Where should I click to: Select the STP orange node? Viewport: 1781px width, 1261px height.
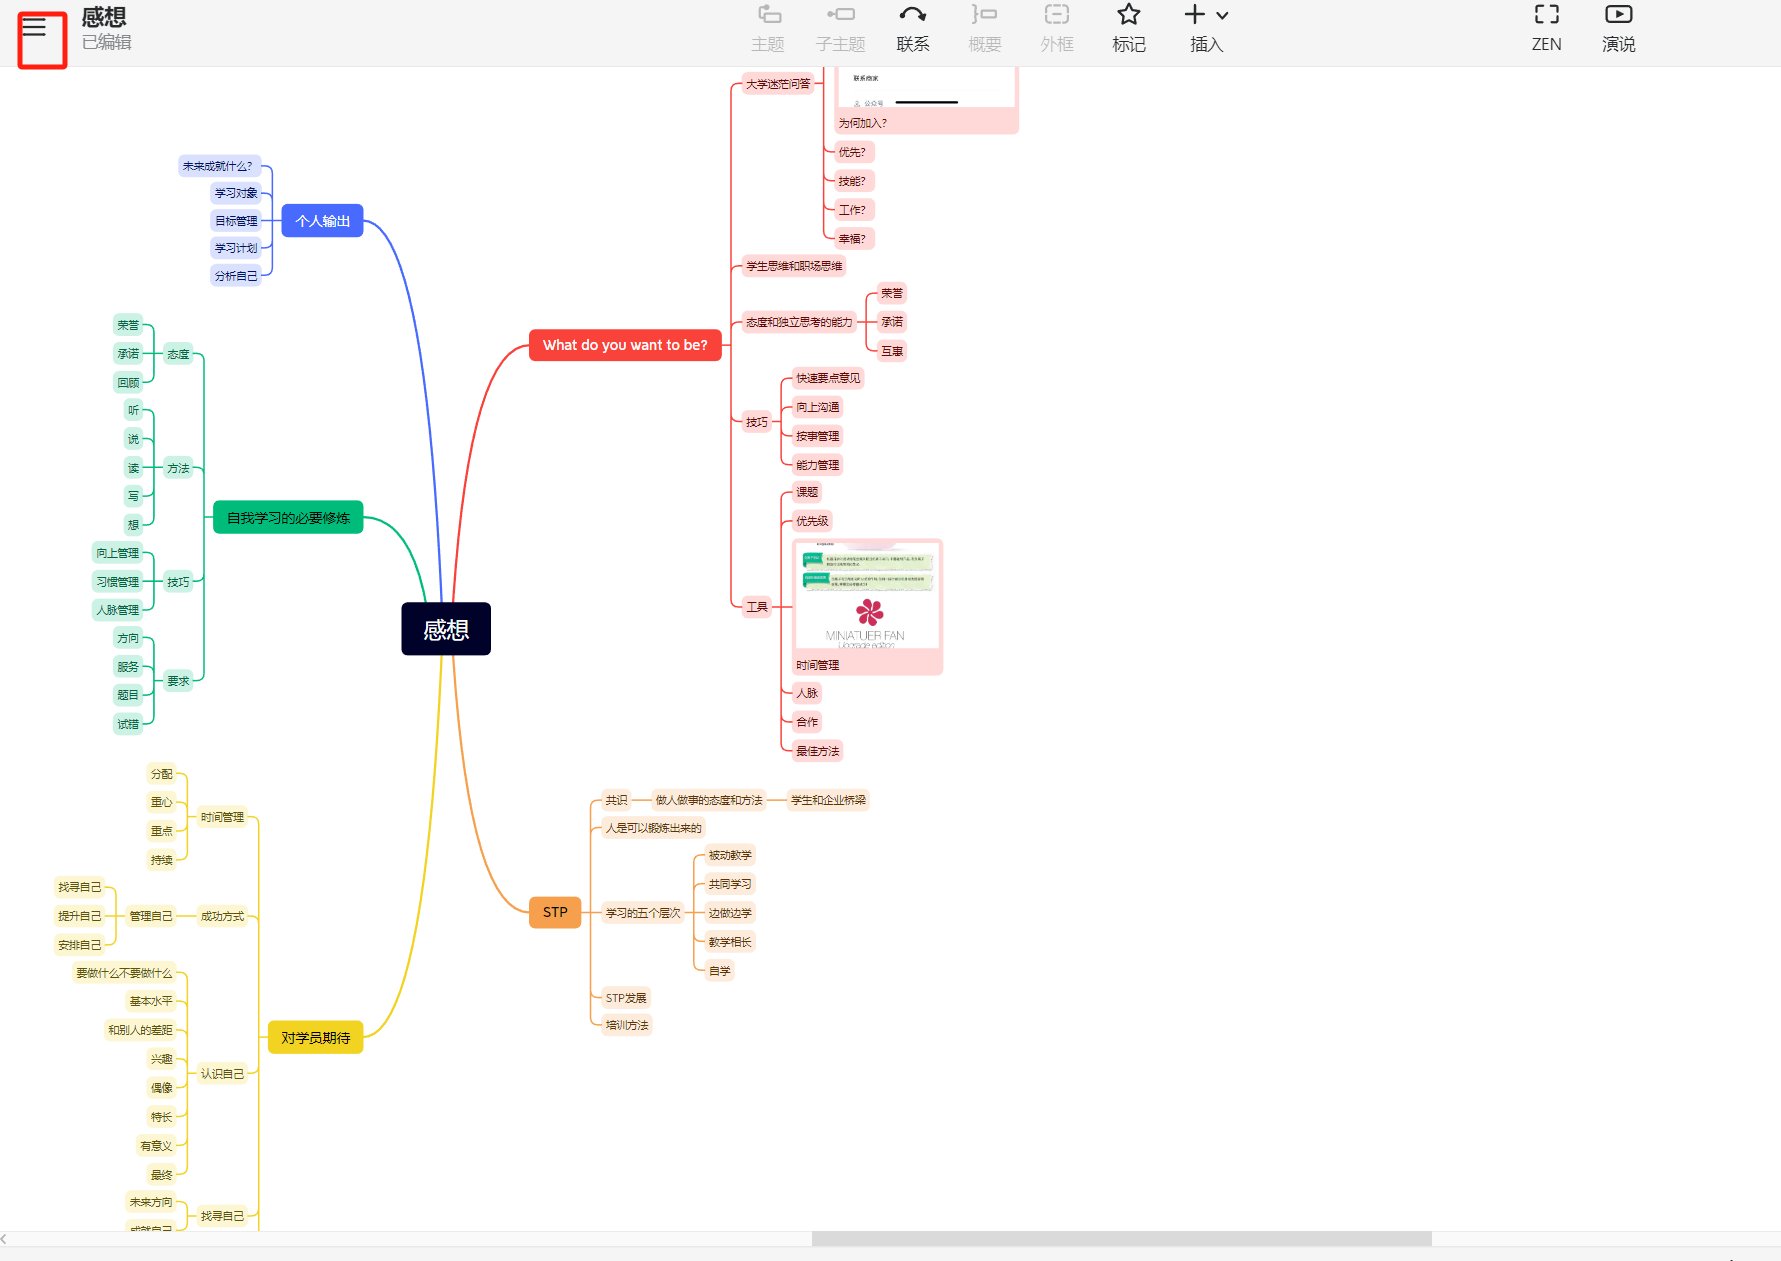coord(555,912)
